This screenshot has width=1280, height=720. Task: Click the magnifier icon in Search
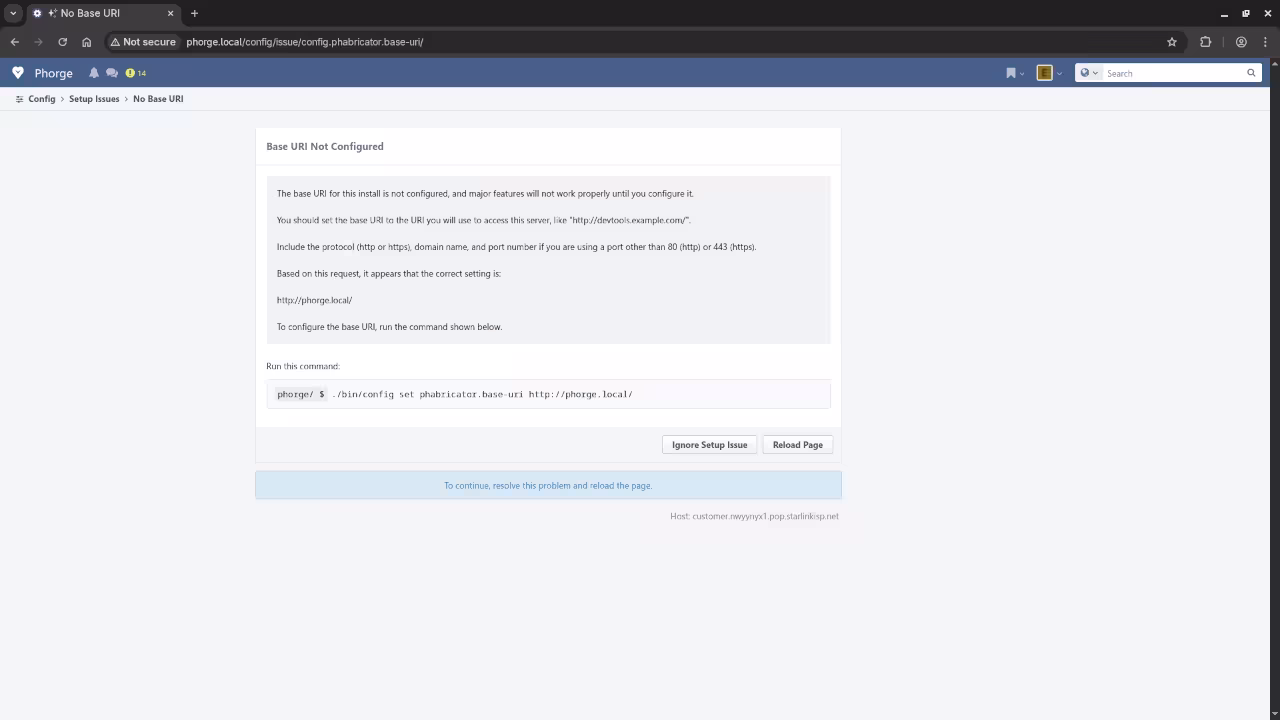point(1250,73)
